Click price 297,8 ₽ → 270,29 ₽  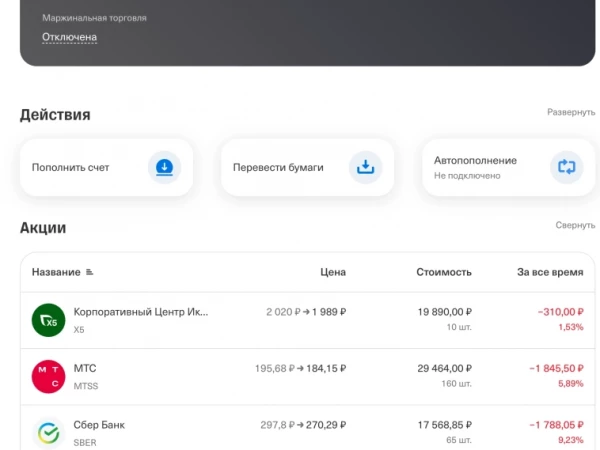click(x=303, y=425)
